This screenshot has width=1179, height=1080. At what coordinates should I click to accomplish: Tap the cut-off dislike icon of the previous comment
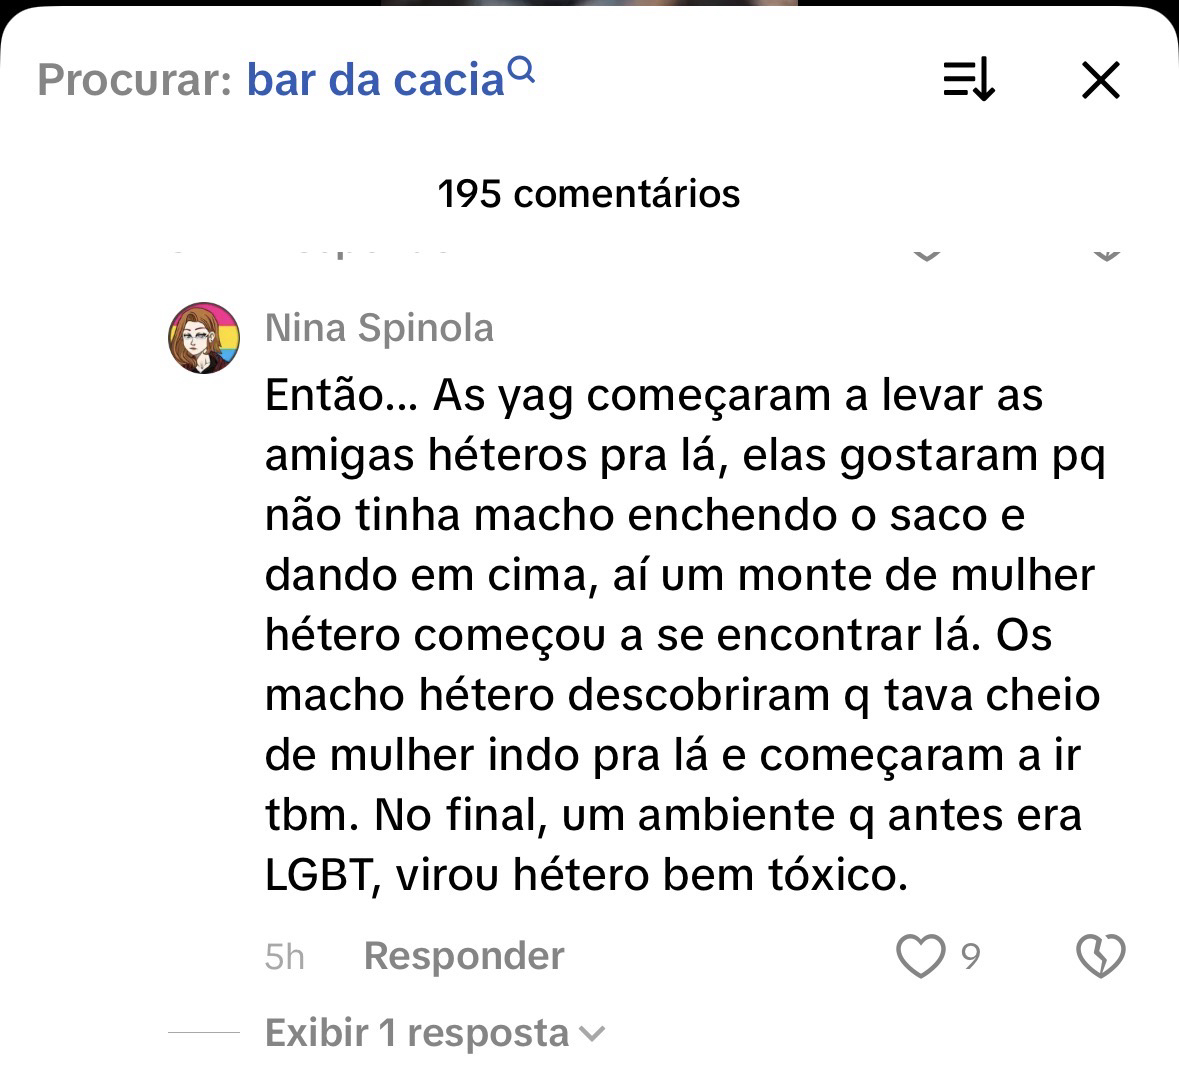[1105, 251]
